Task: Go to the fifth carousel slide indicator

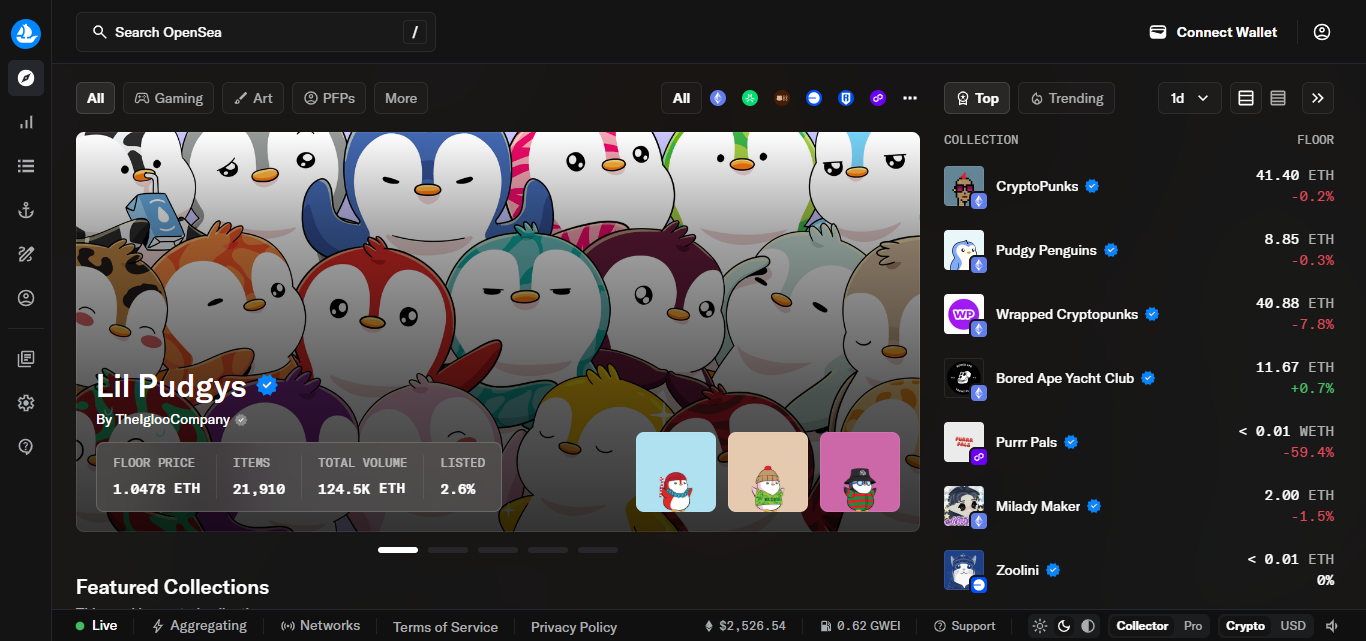Action: coord(598,550)
